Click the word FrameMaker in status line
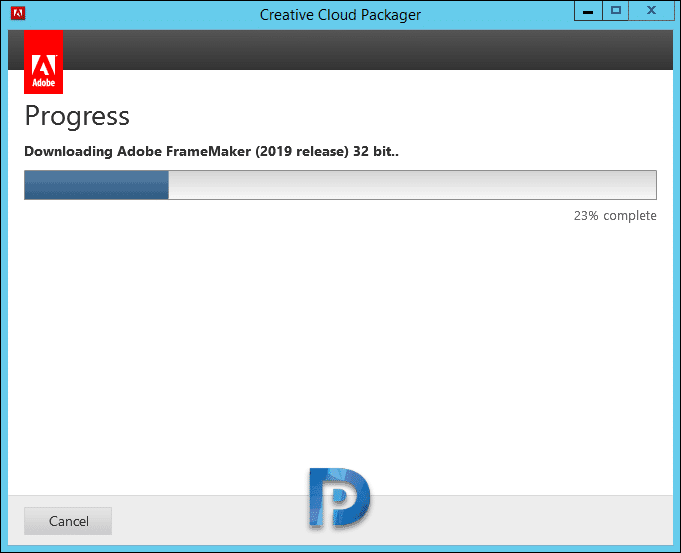Screen dimensions: 681x553 208,151
